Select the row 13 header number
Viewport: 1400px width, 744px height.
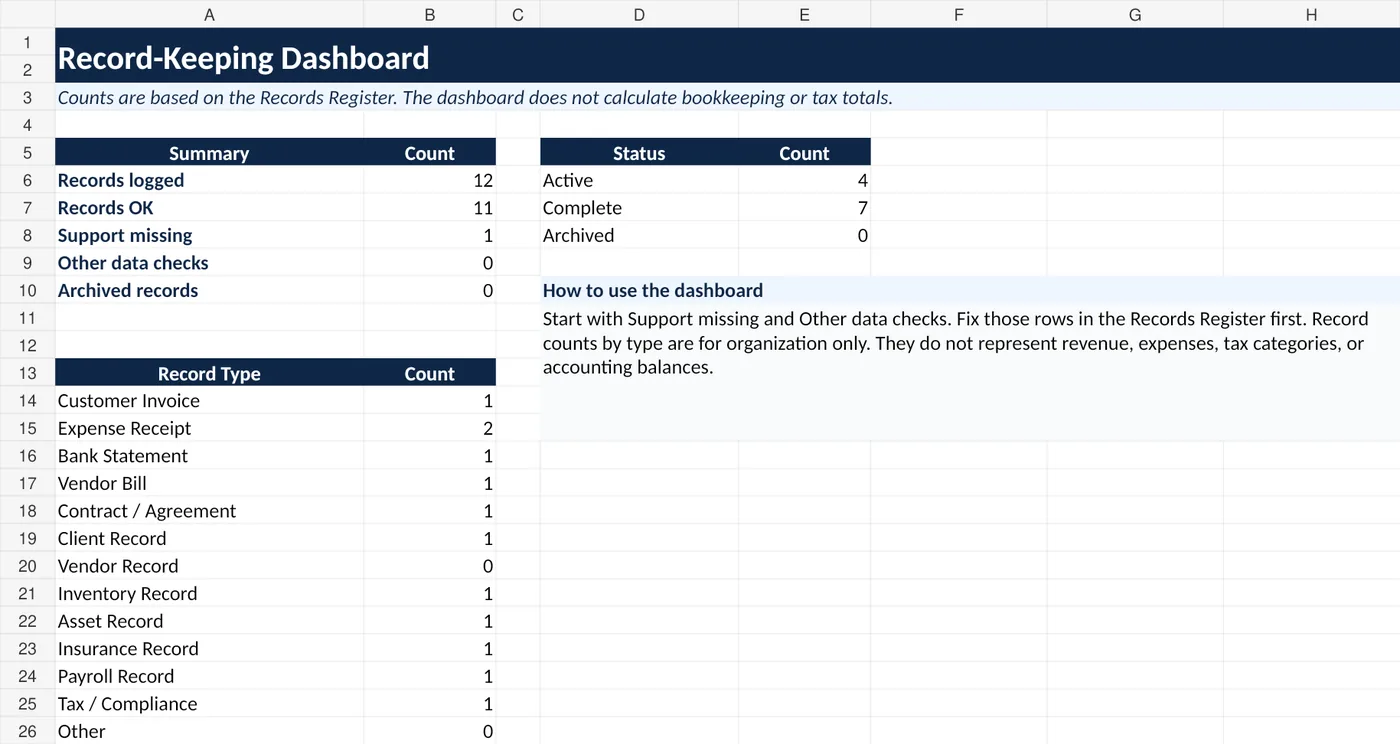(27, 373)
